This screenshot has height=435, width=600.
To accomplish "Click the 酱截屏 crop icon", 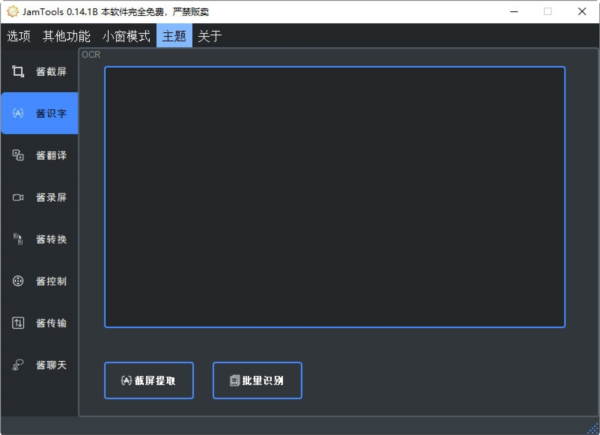I will pos(18,71).
